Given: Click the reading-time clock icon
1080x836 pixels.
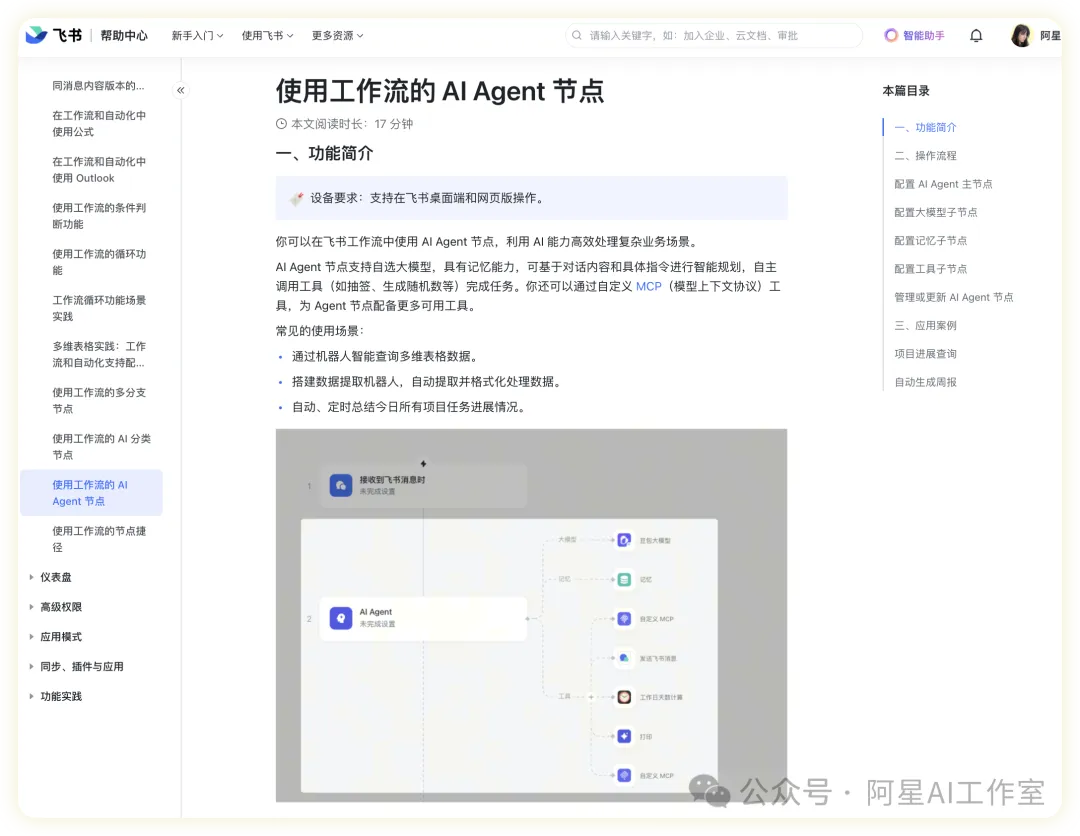Looking at the screenshot, I should coord(281,124).
